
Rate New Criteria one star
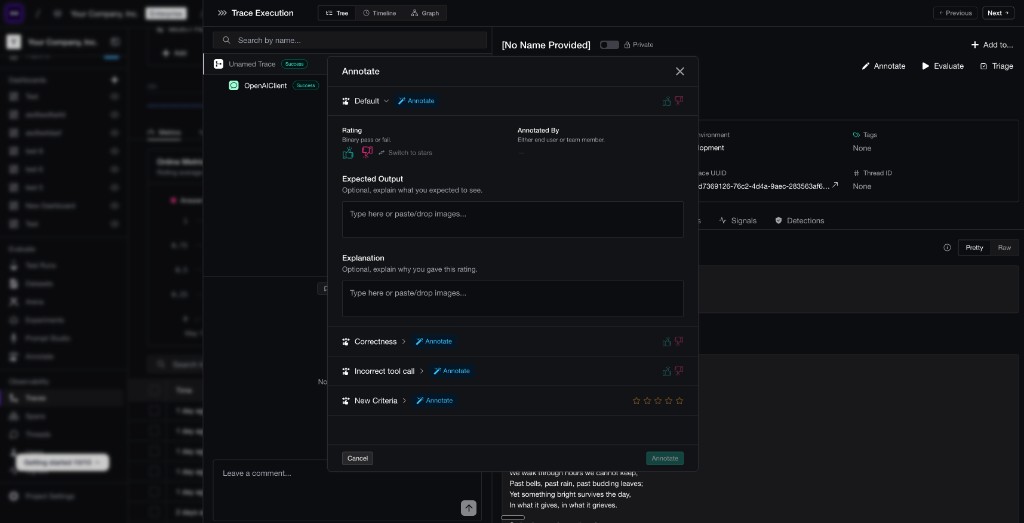point(637,400)
